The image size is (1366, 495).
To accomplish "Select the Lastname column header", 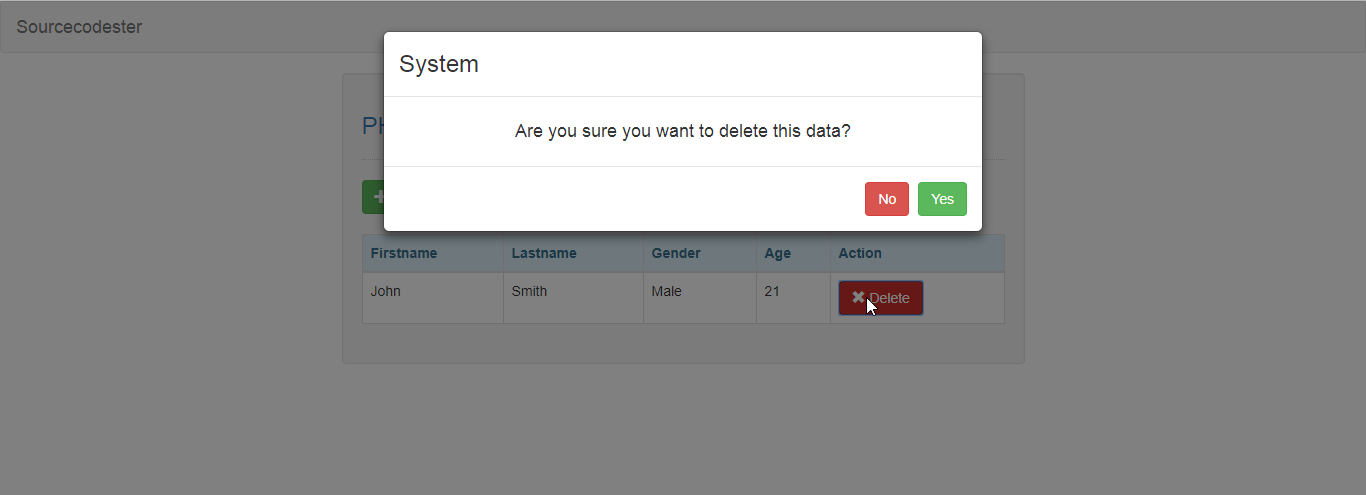I will pos(544,254).
